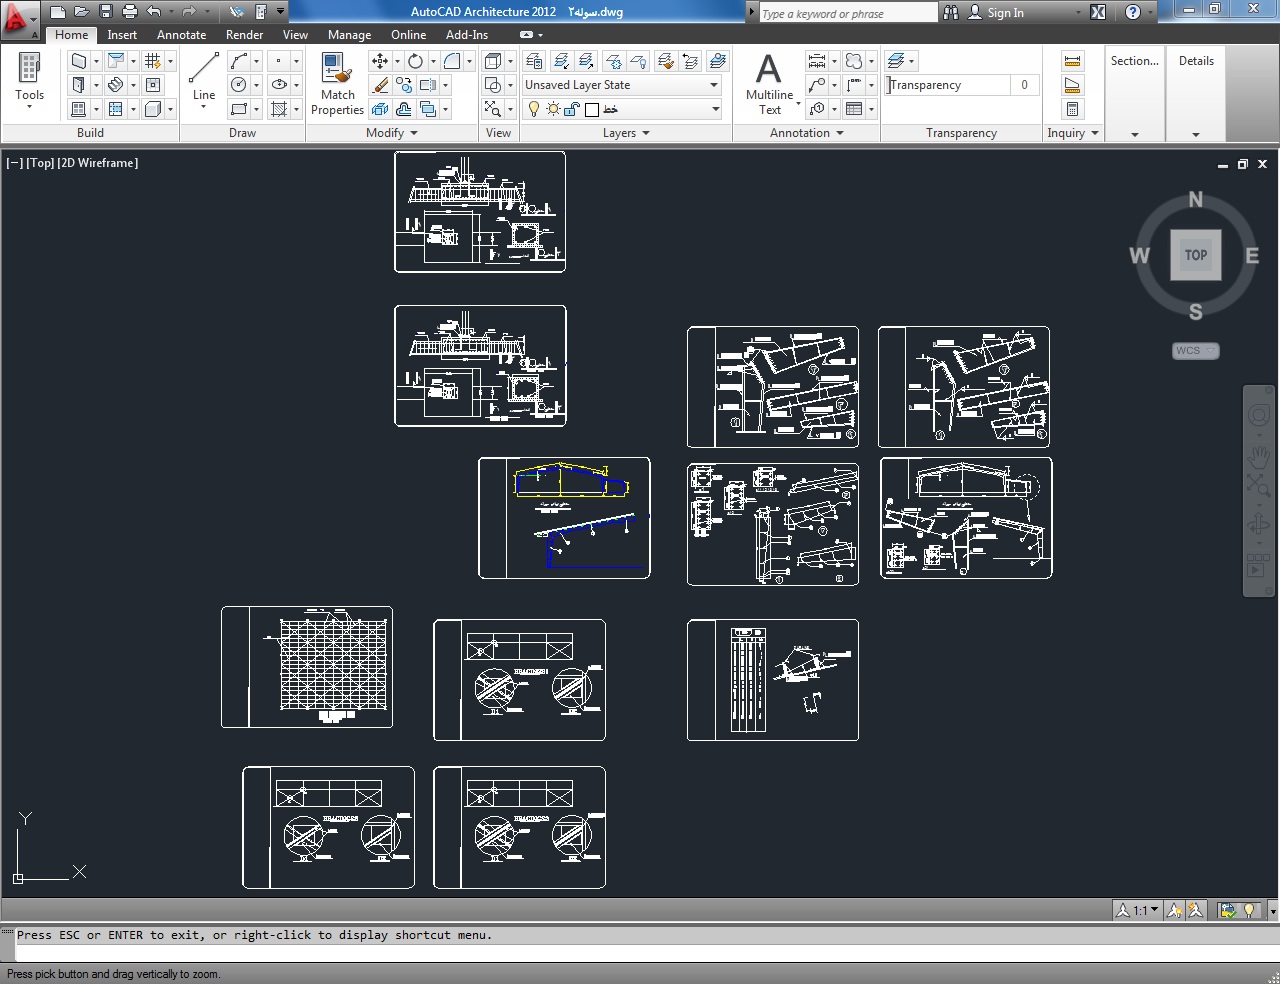Click the Save icon in quick access toolbar
1280x984 pixels.
pyautogui.click(x=106, y=12)
